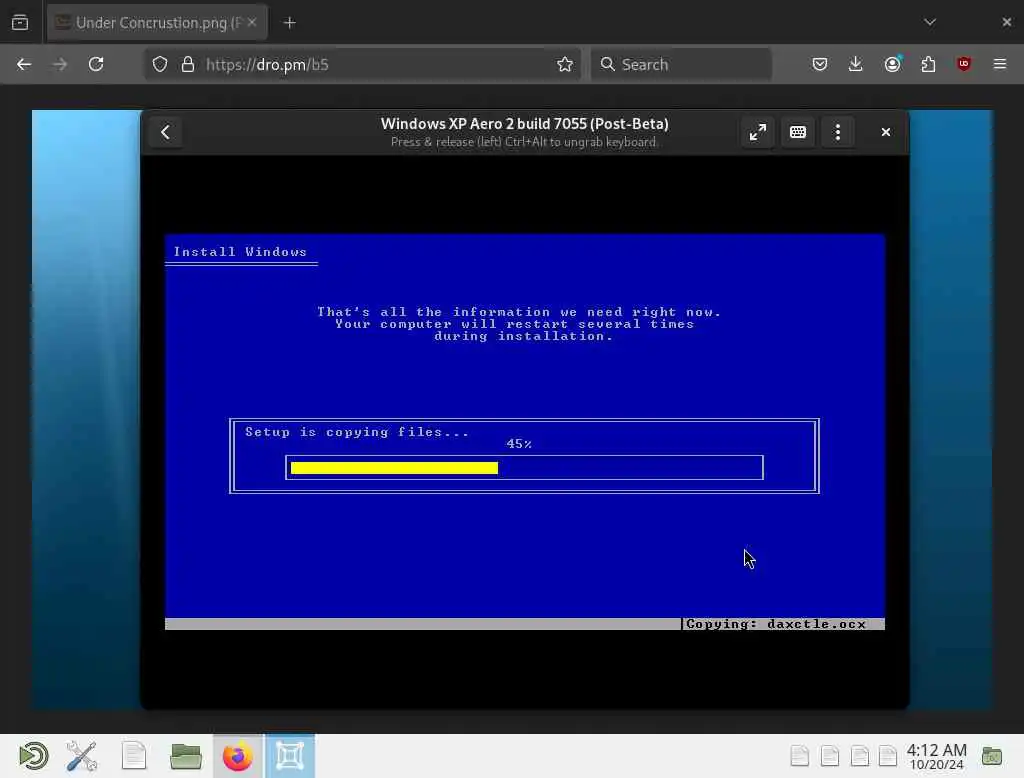This screenshot has width=1024, height=778.
Task: Navigate back in Firefox
Action: click(24, 64)
